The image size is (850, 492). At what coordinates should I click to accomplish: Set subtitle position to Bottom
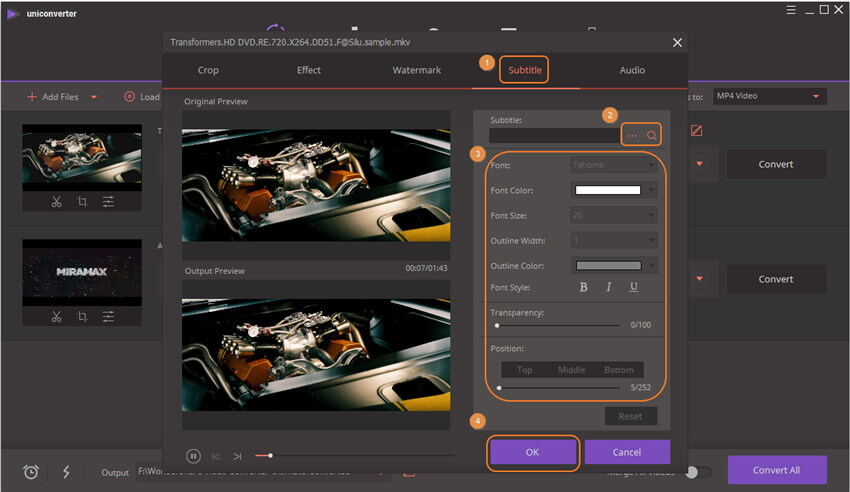[619, 370]
